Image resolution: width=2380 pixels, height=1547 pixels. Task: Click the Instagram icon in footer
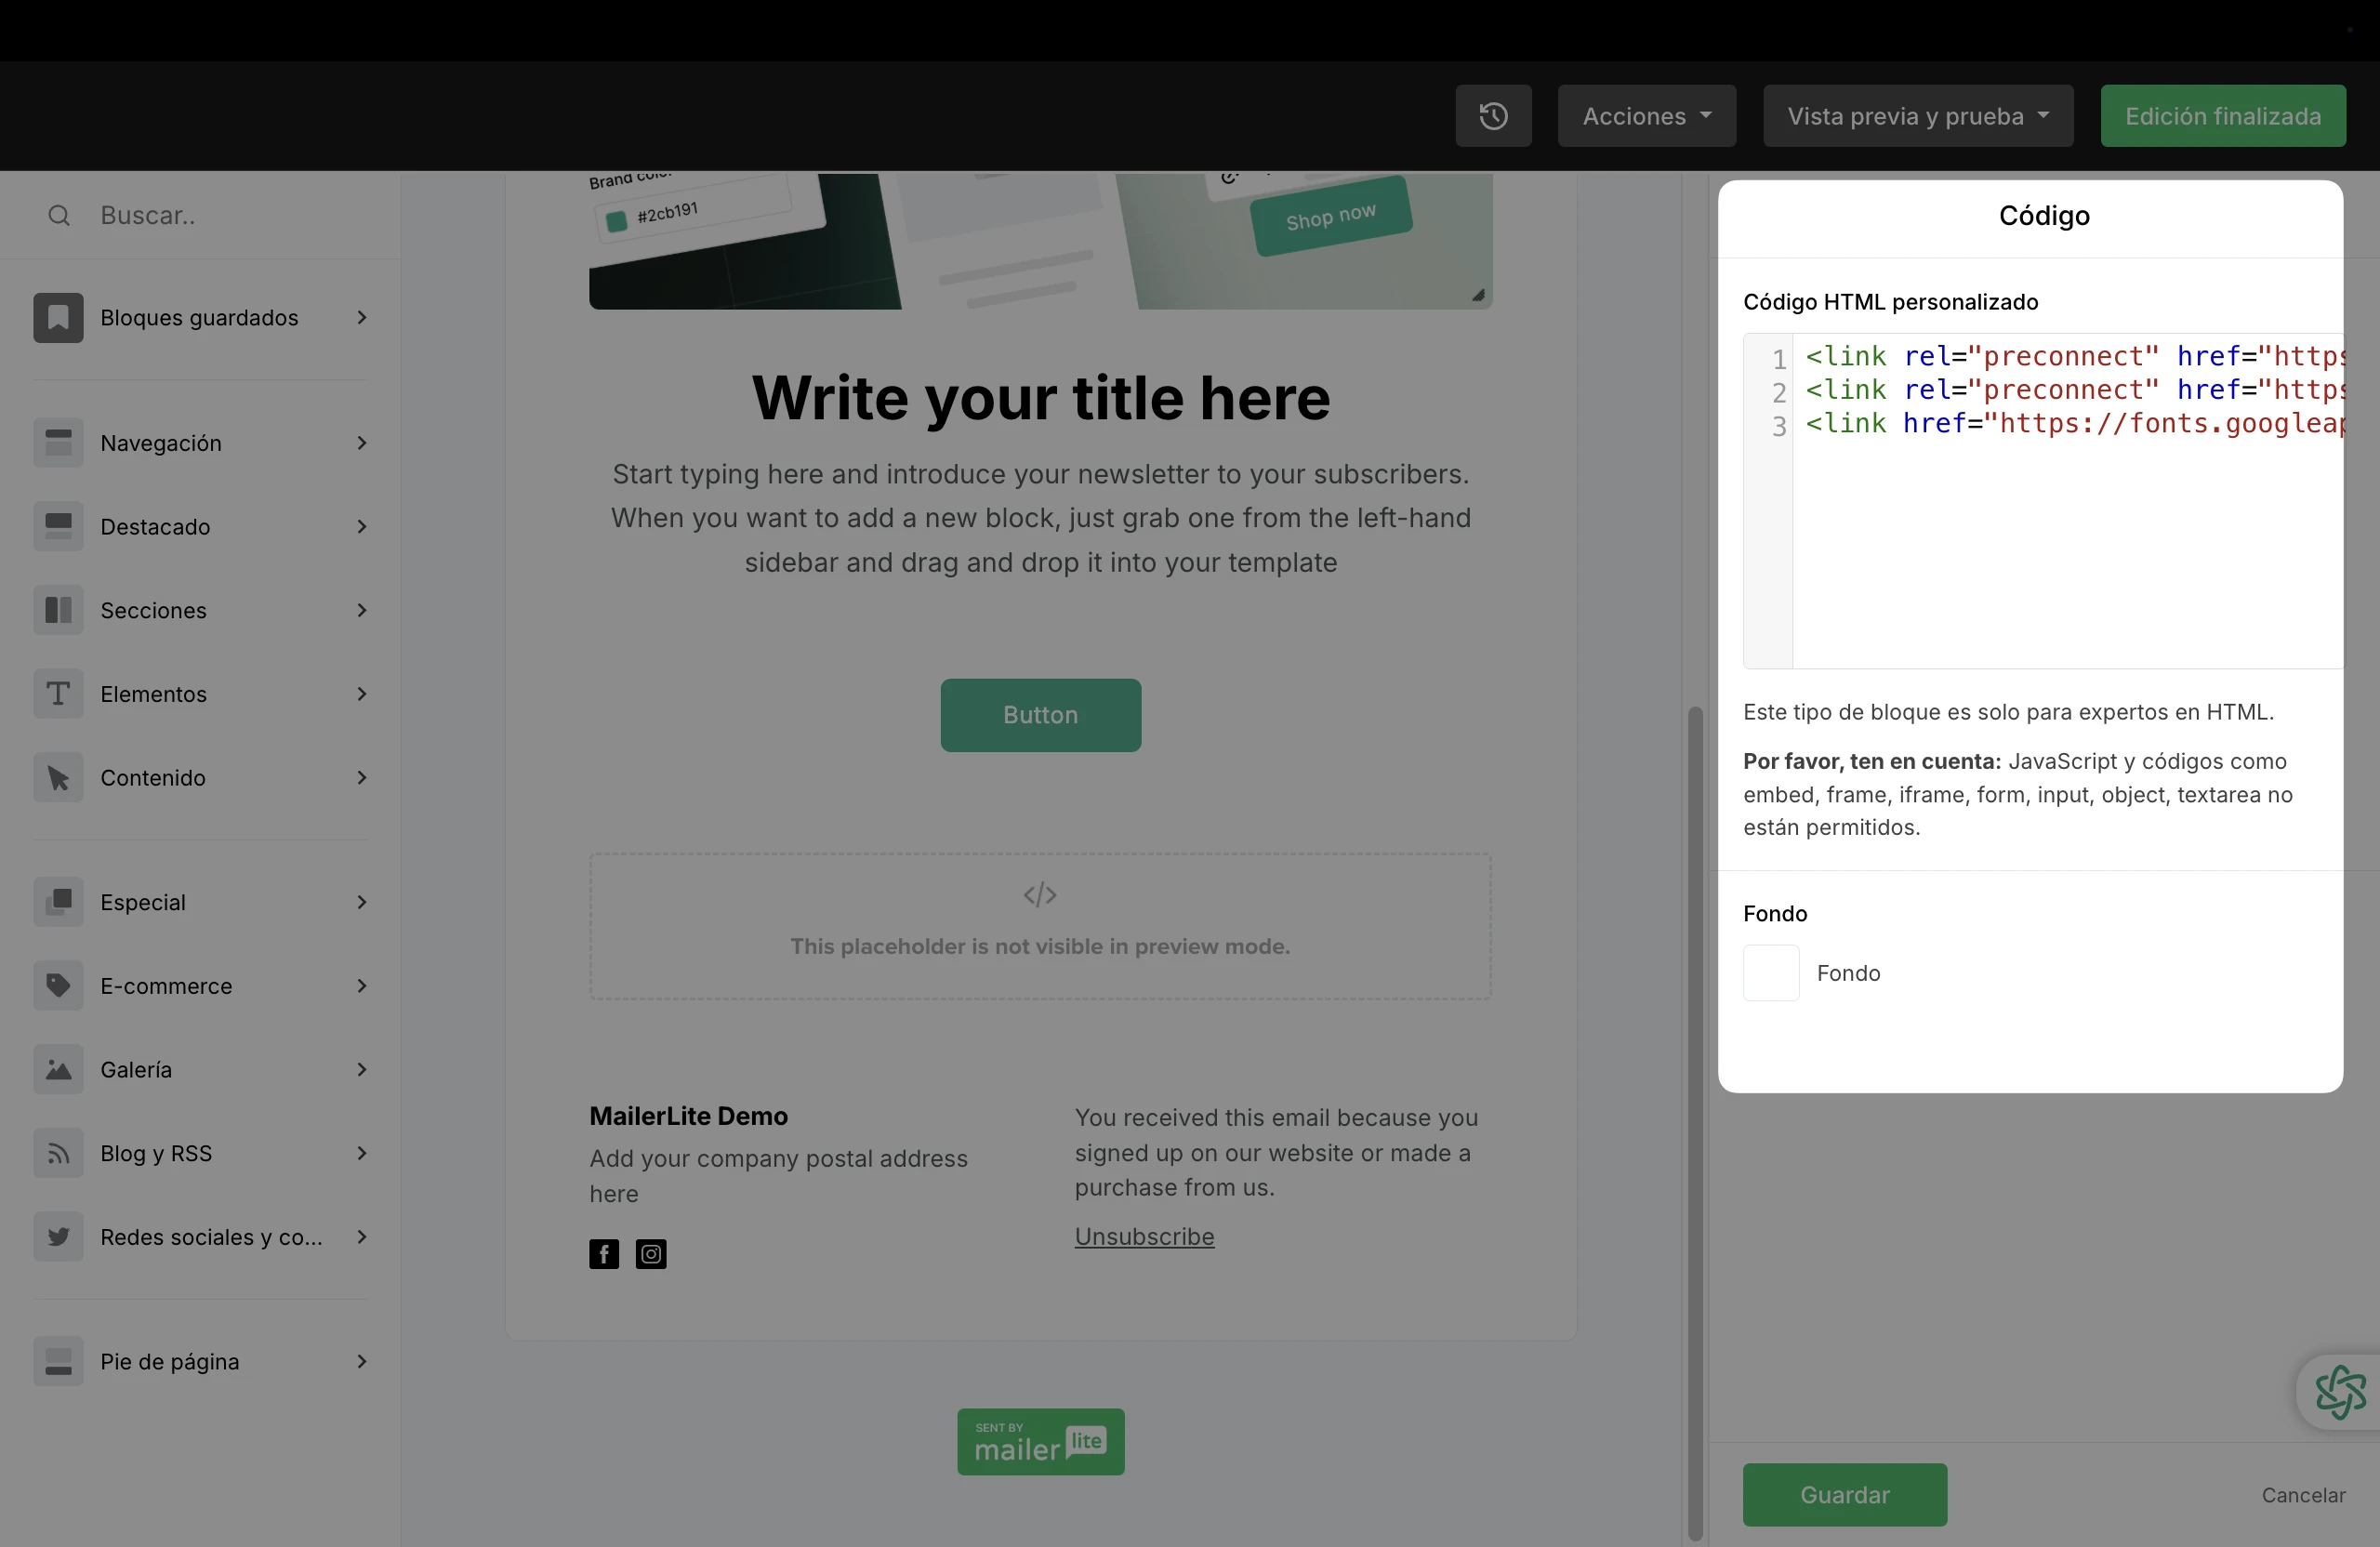click(x=651, y=1254)
